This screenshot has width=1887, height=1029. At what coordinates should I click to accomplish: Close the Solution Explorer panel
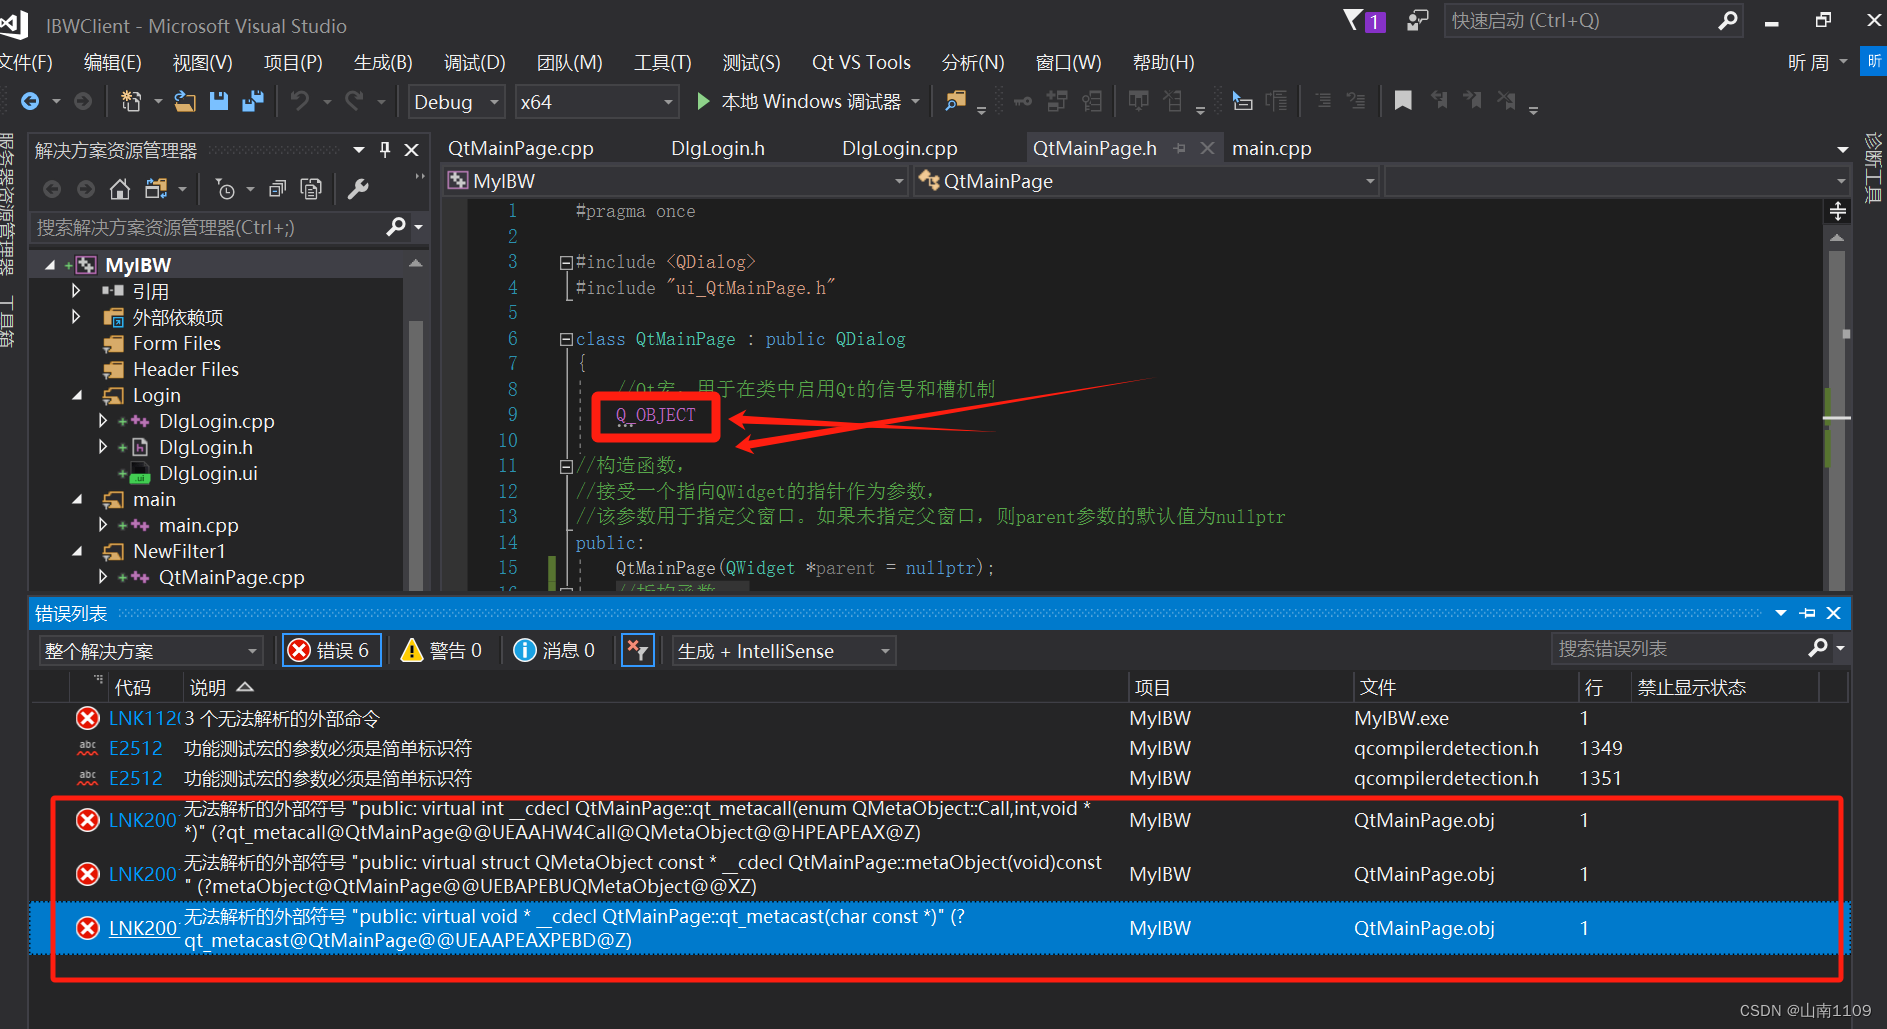pos(411,150)
